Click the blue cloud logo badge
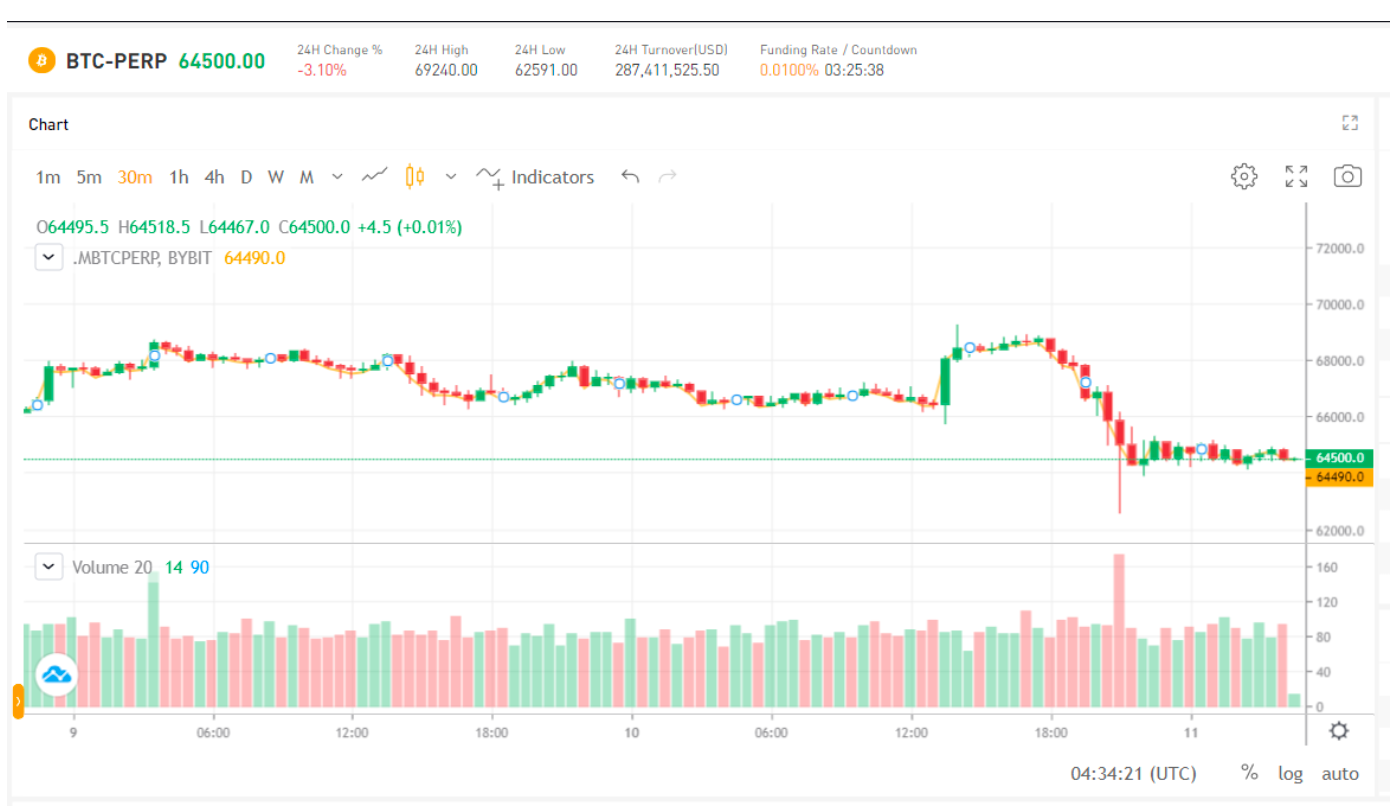The width and height of the screenshot is (1400, 812). (57, 675)
